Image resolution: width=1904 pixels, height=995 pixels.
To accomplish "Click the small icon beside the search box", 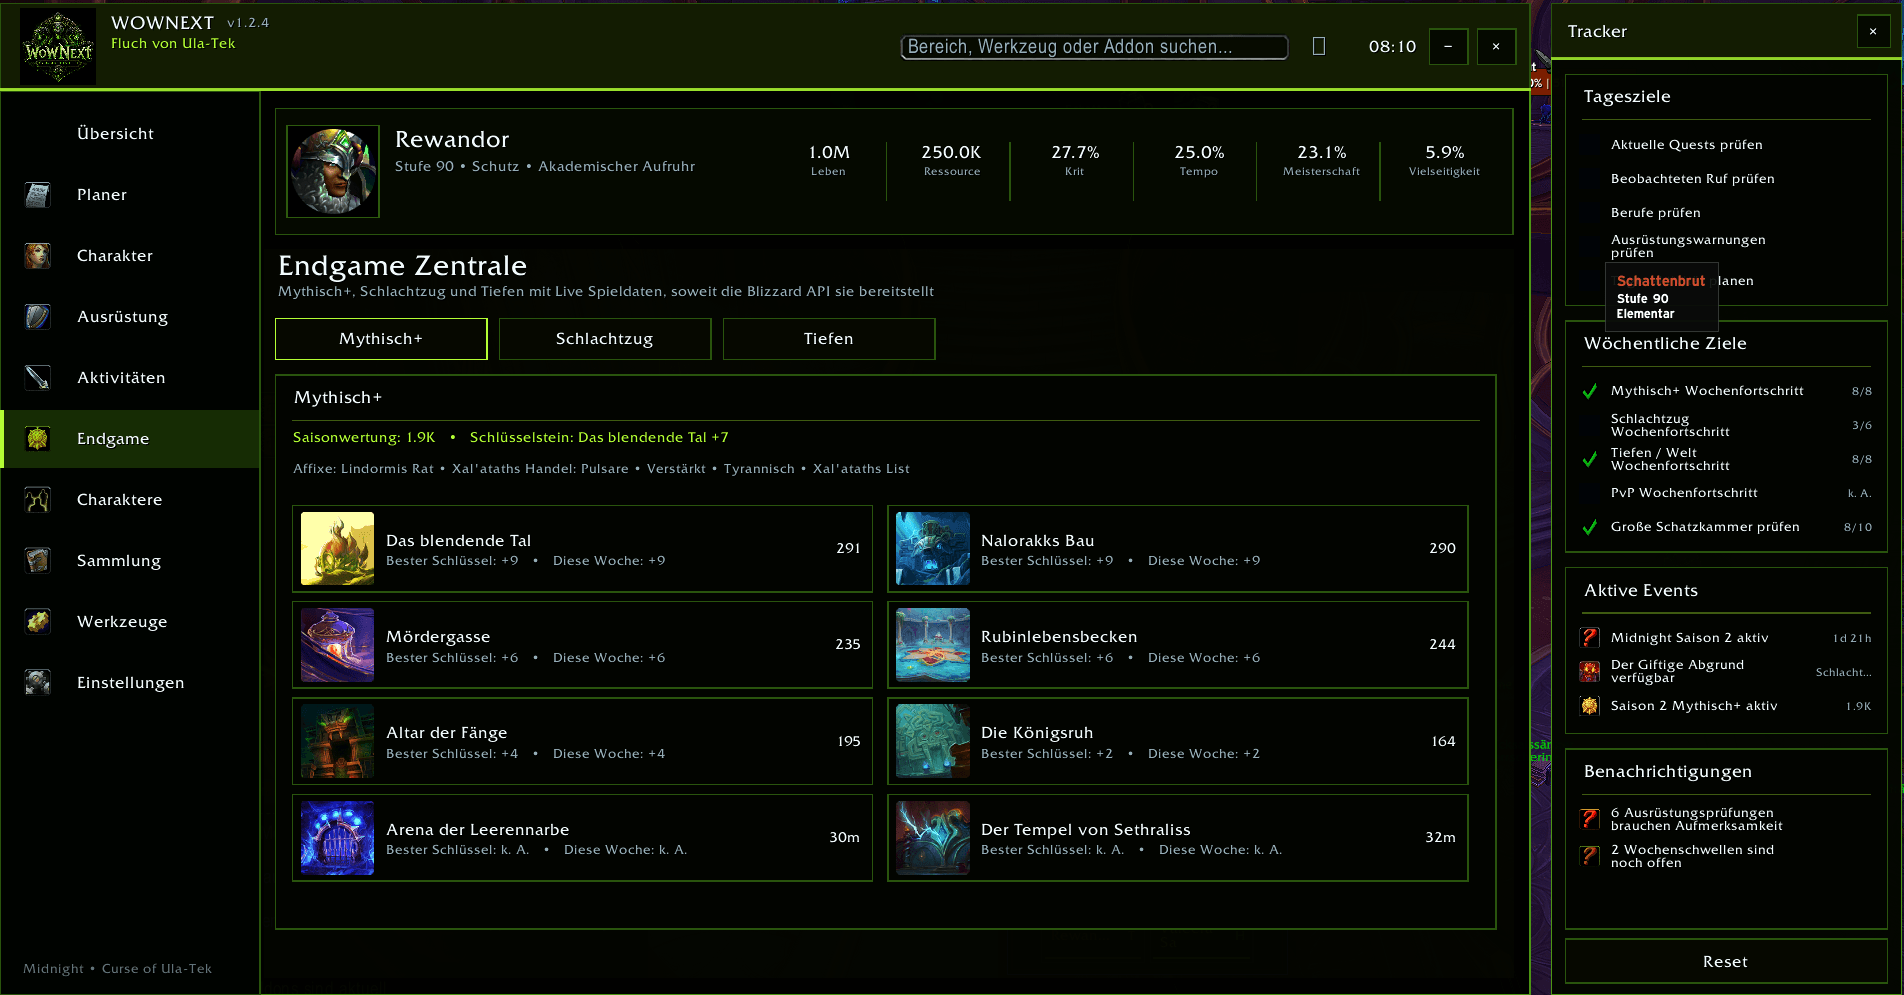I will pos(1319,46).
